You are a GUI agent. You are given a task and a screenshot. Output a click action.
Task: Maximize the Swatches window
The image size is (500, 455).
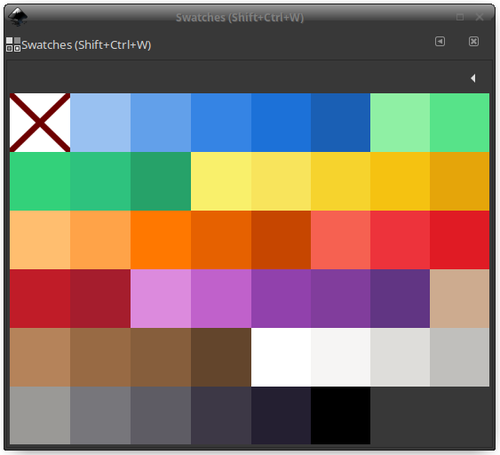[x=460, y=17]
